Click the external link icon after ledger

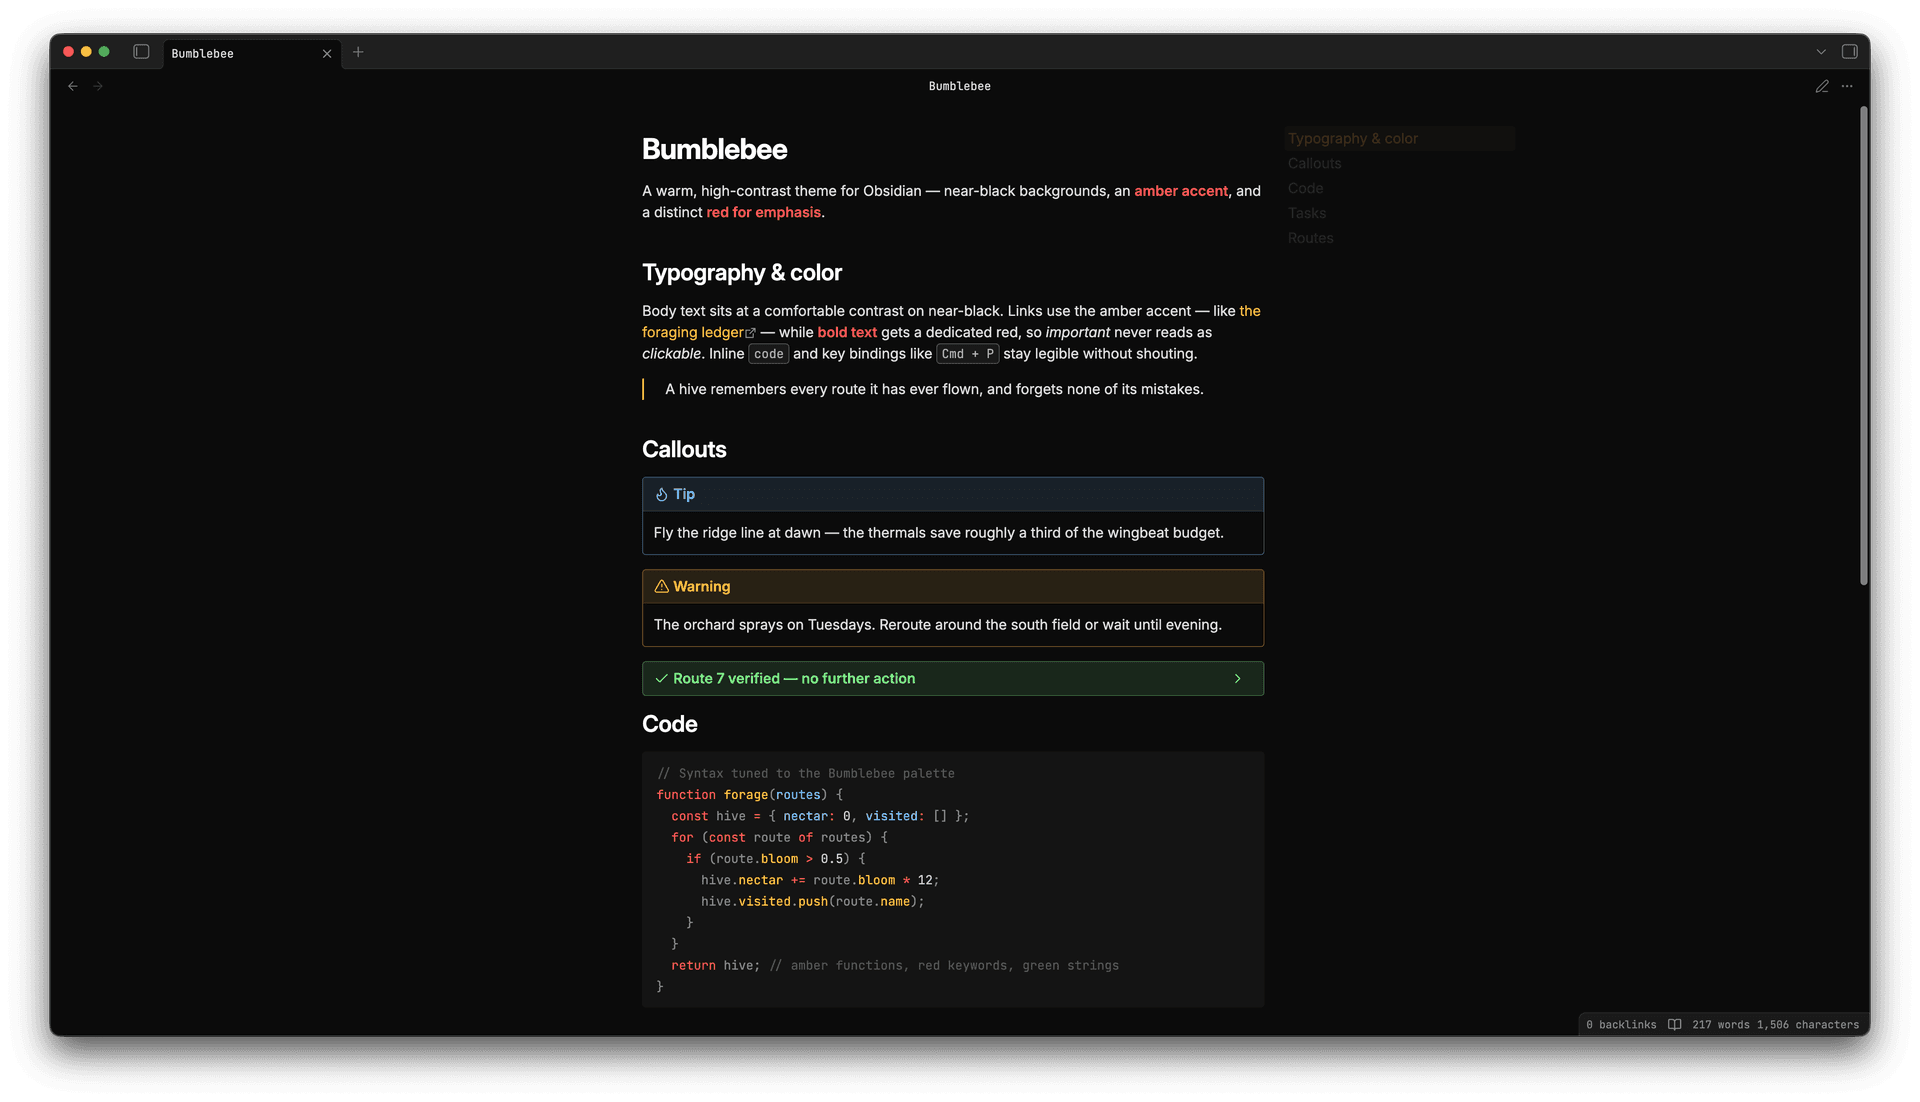click(x=751, y=333)
